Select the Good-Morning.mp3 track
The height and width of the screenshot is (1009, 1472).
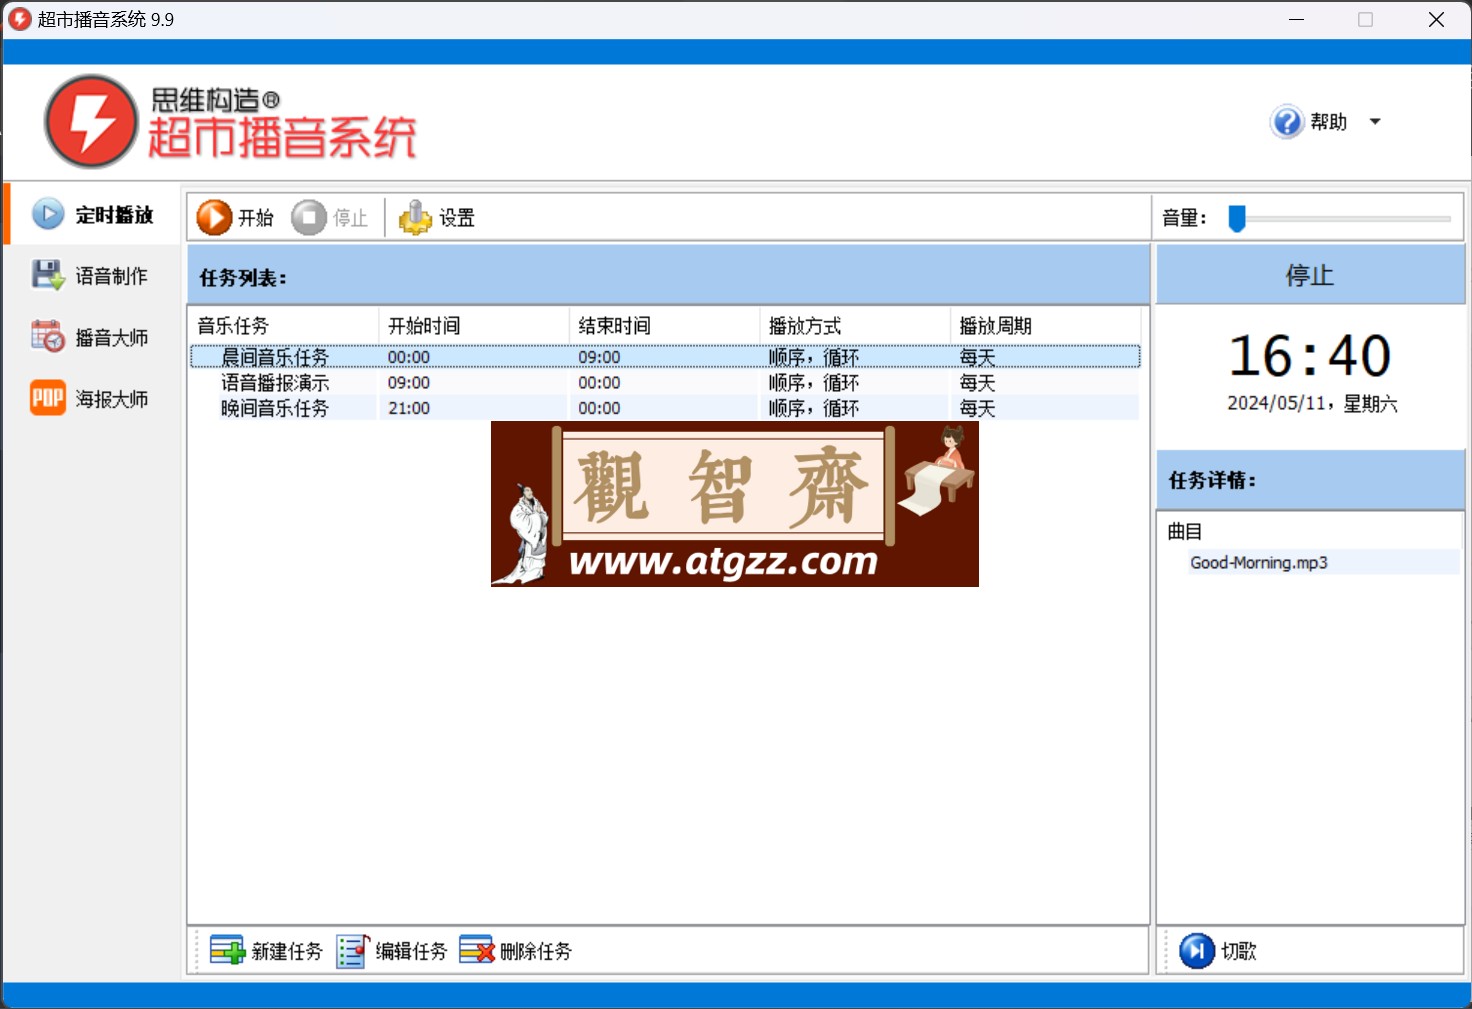(1259, 562)
